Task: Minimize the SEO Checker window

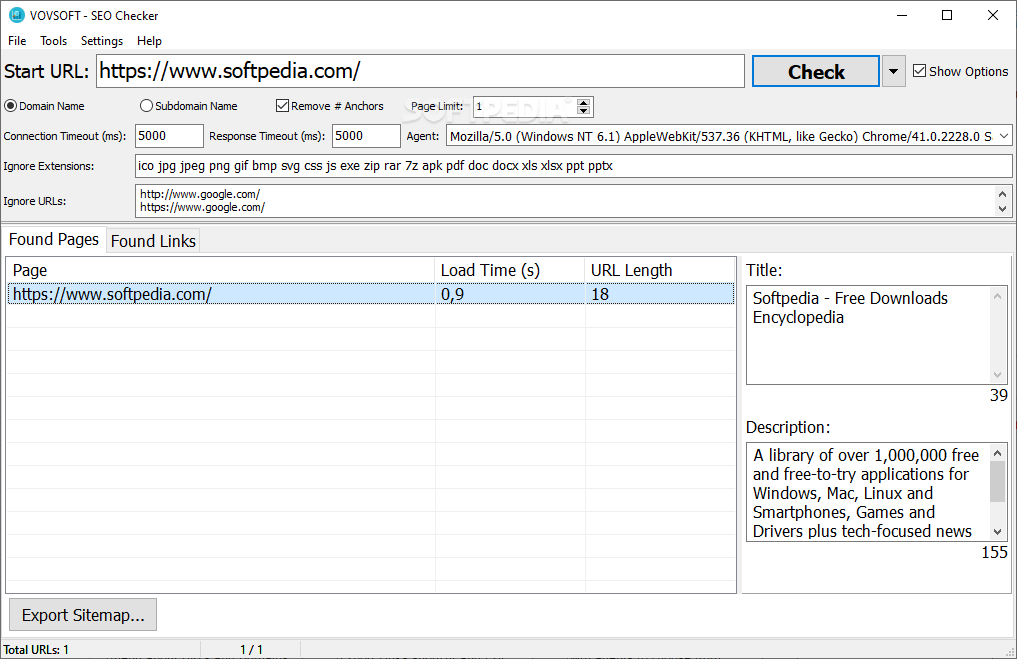Action: click(902, 15)
